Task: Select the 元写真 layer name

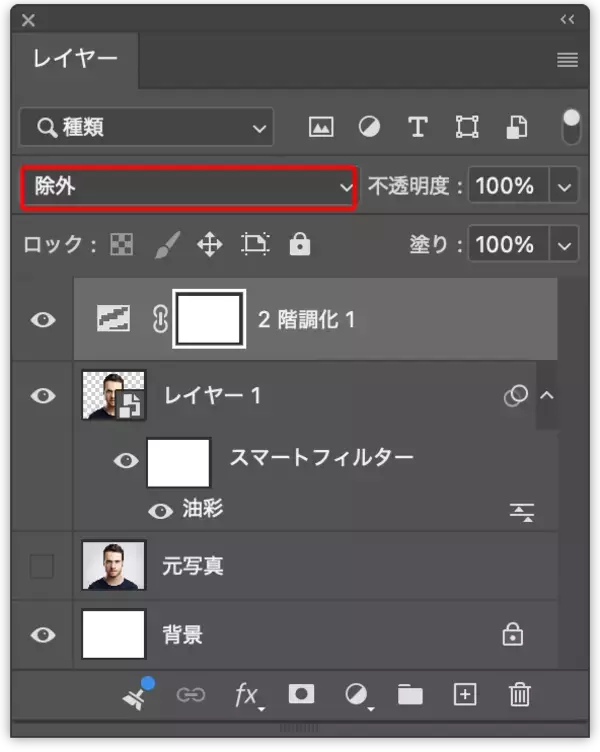Action: pos(193,566)
